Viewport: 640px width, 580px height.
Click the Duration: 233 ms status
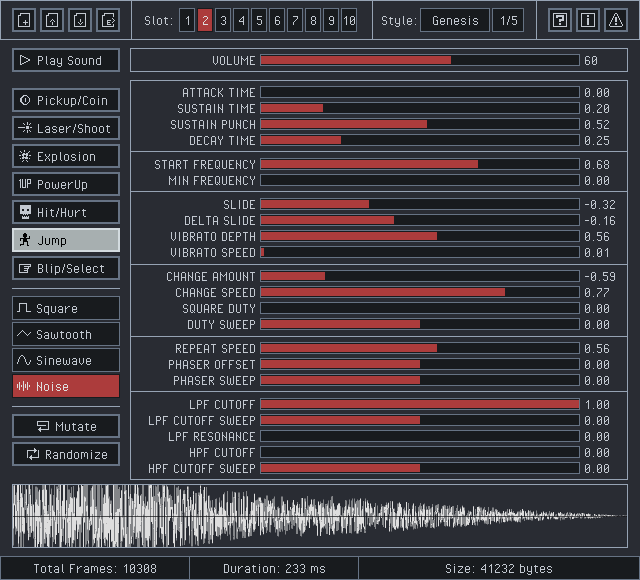pos(274,568)
